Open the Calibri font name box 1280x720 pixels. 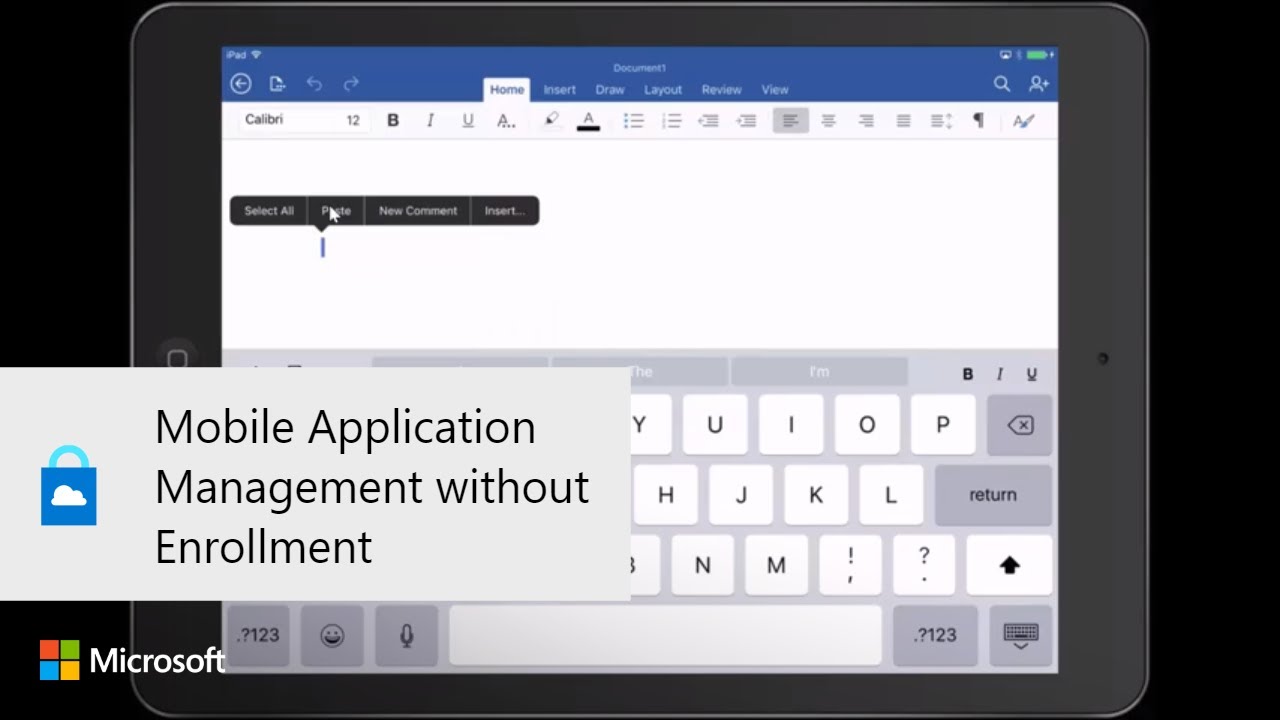[290, 120]
